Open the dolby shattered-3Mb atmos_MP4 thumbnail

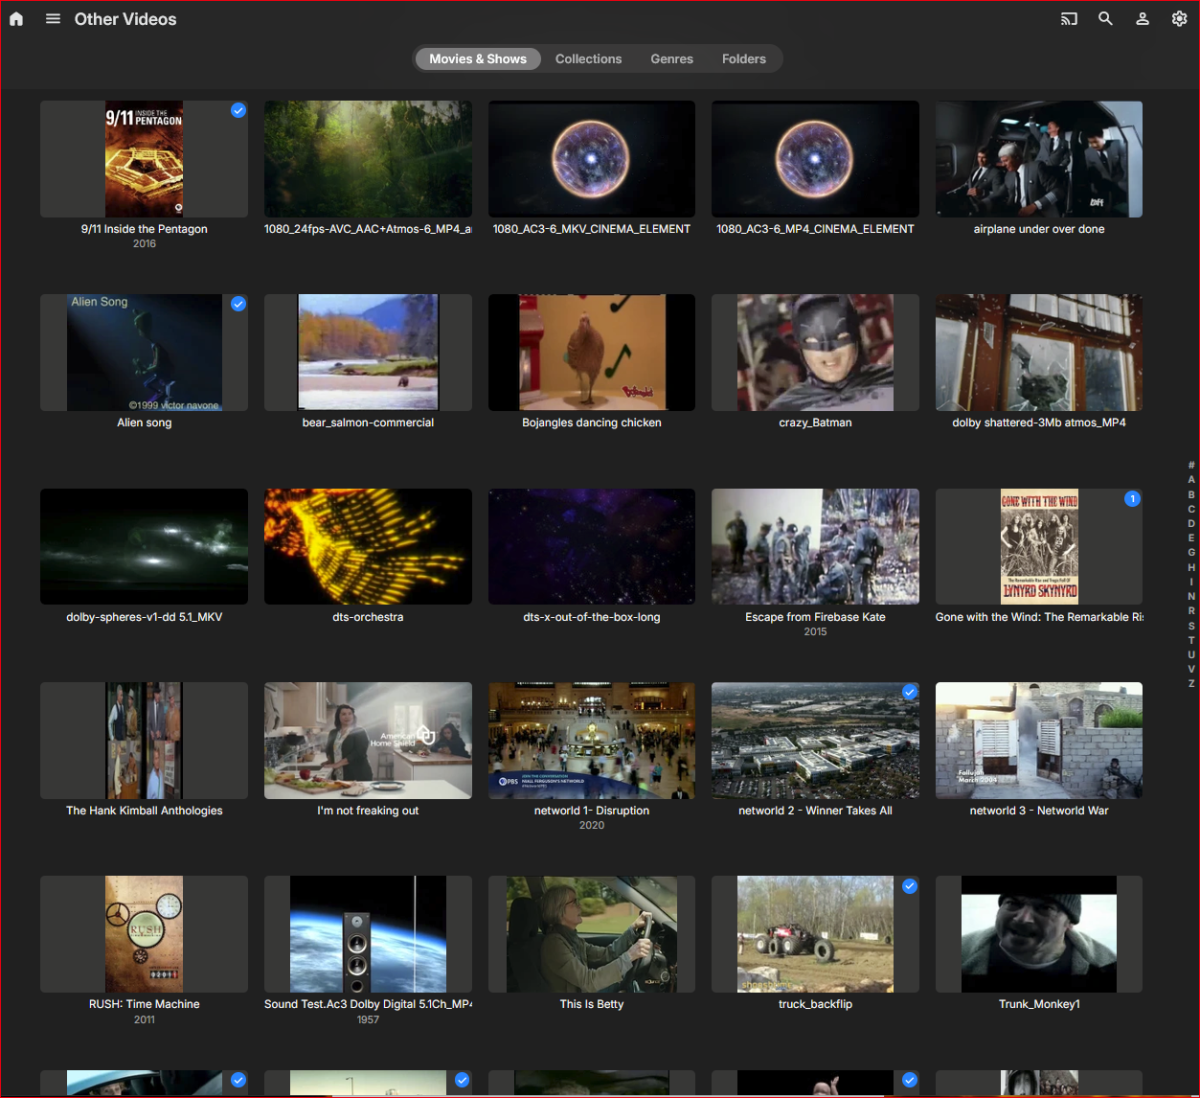point(1039,352)
